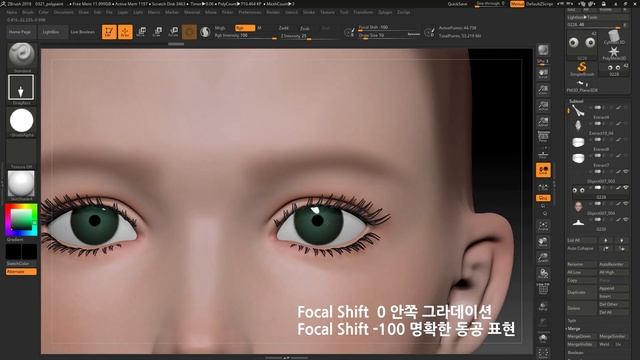The image size is (640, 360).
Task: Toggle the orange Qxyz rotation button
Action: tap(543, 198)
